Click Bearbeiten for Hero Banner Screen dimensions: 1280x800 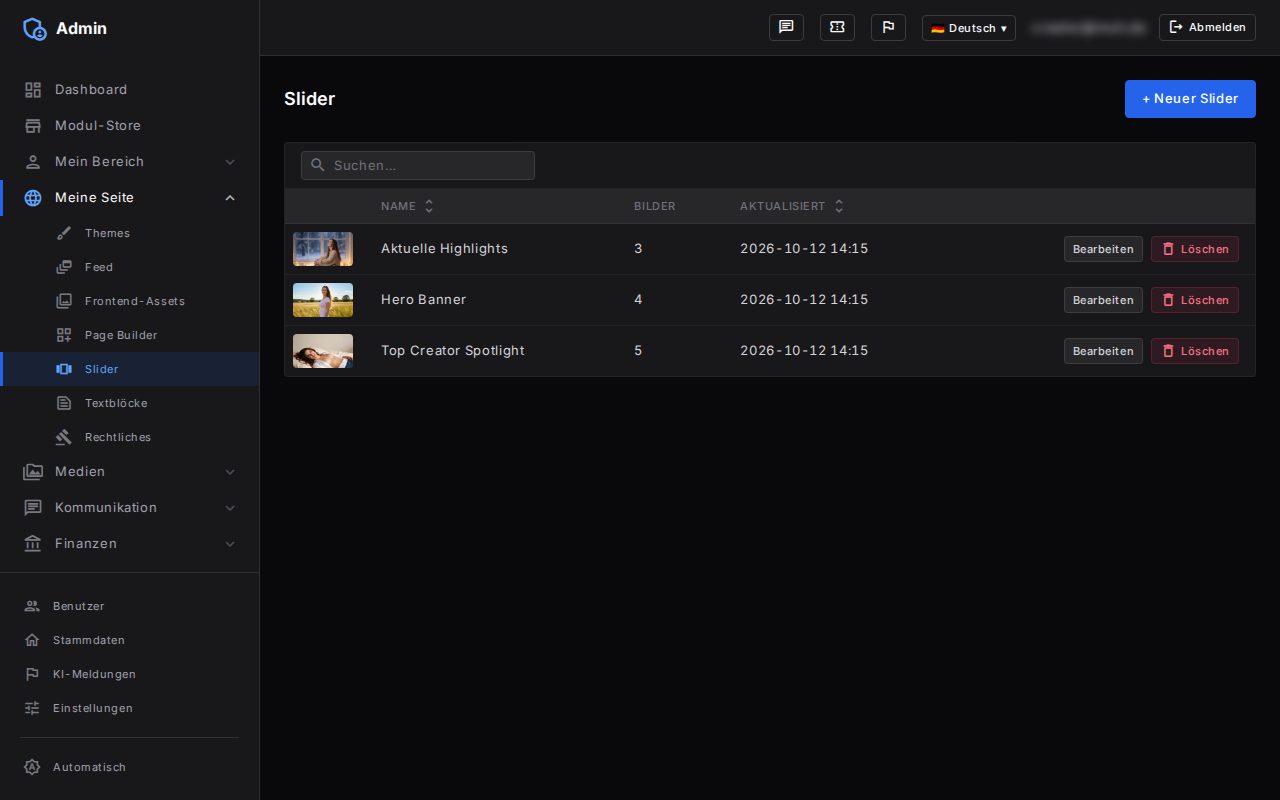1103,300
